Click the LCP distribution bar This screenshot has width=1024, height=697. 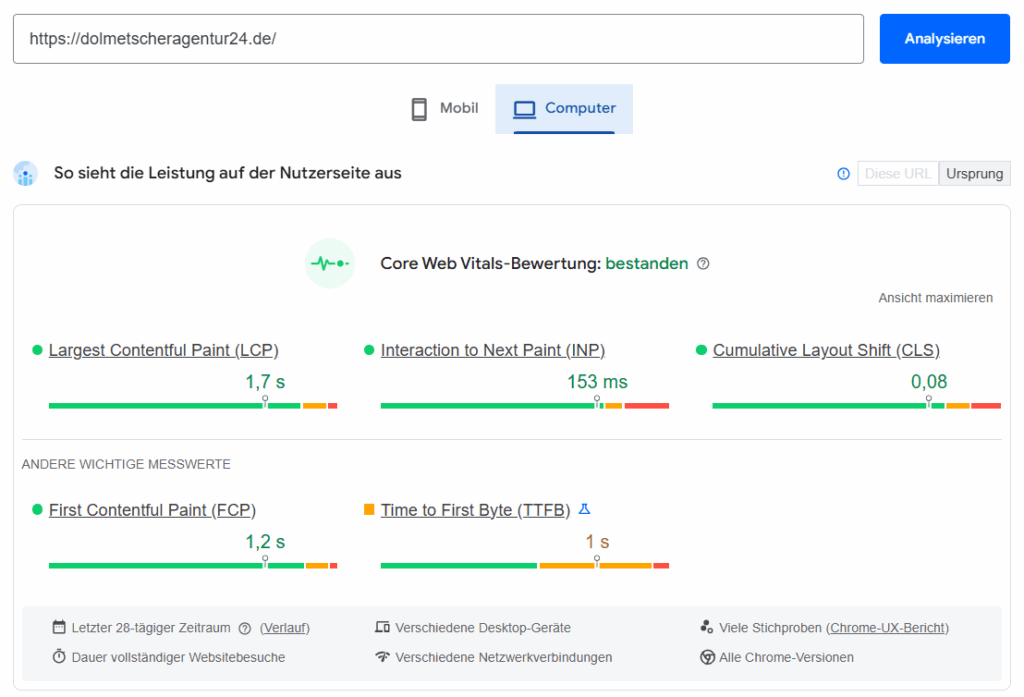[193, 406]
